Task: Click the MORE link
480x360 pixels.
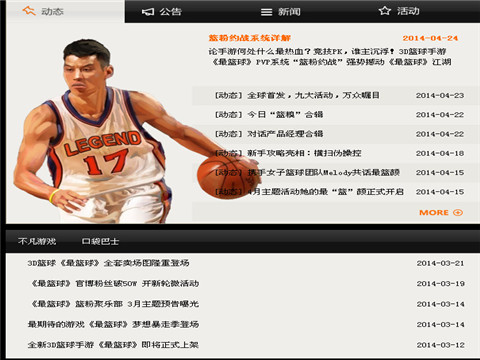Action: 434,213
